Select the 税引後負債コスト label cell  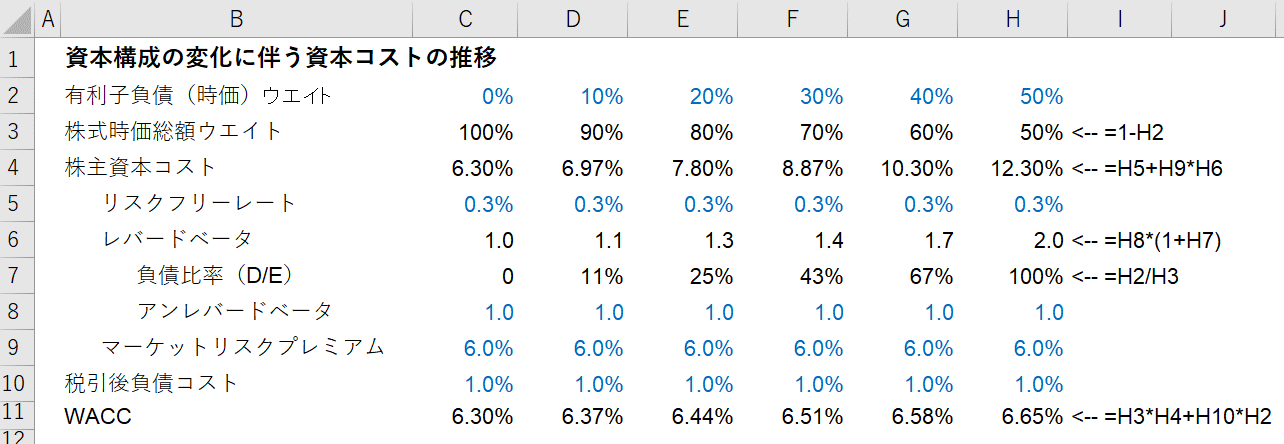click(x=151, y=382)
